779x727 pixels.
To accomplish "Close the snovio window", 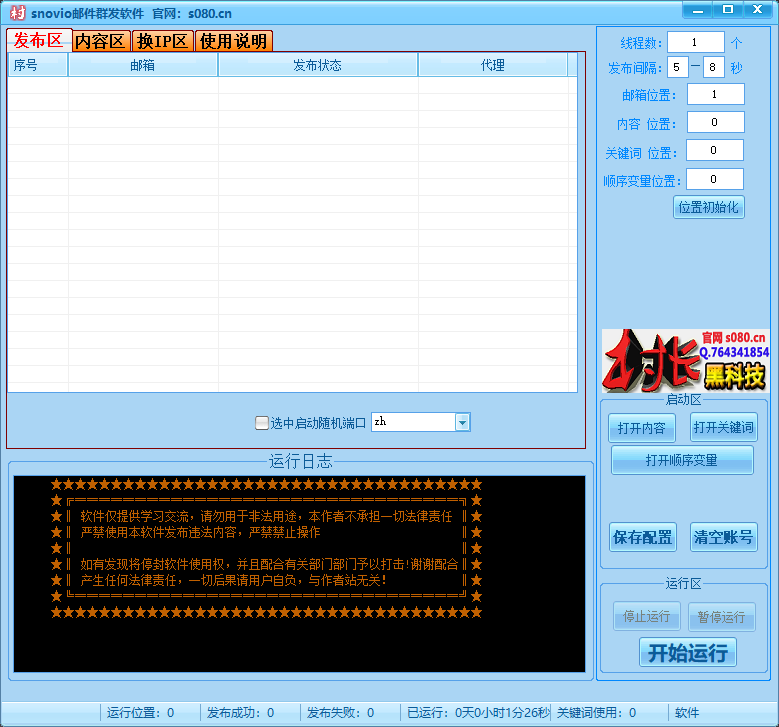I will coord(757,9).
